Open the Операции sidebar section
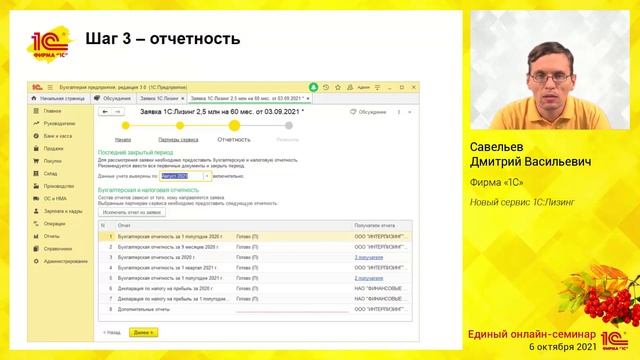The width and height of the screenshot is (640, 360). [x=55, y=224]
